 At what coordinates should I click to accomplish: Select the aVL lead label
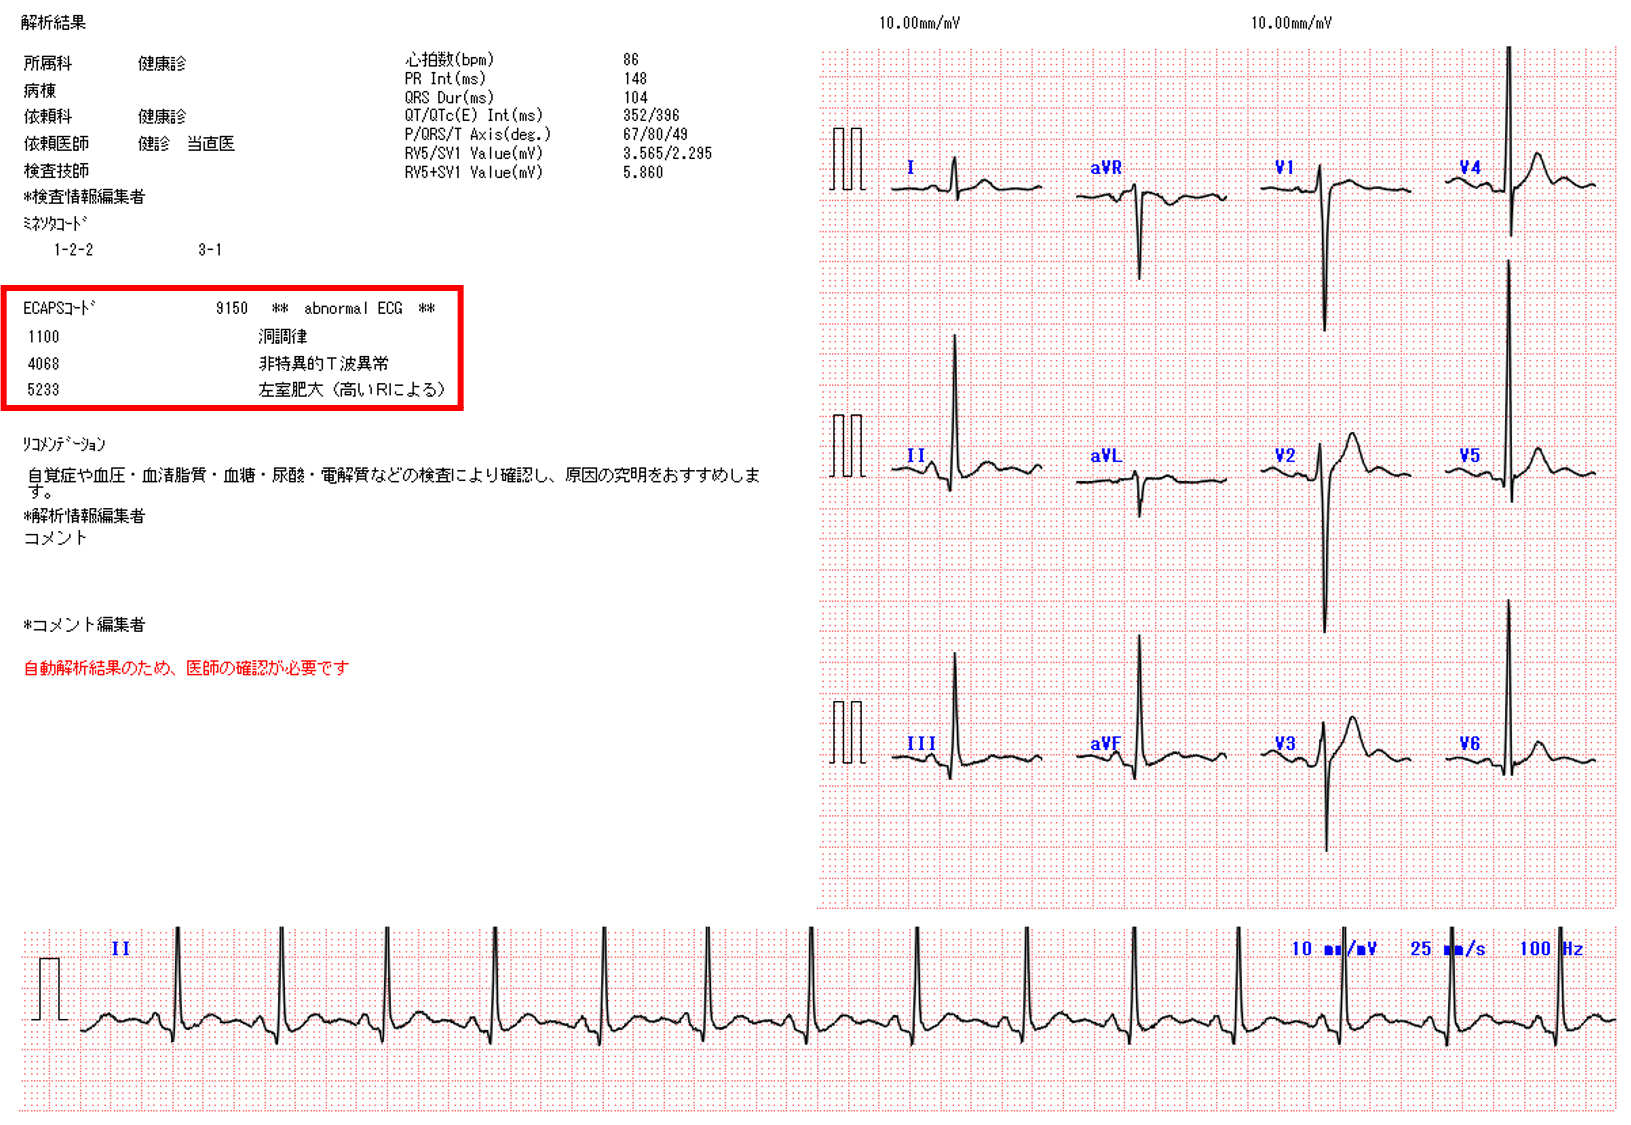tap(1105, 456)
